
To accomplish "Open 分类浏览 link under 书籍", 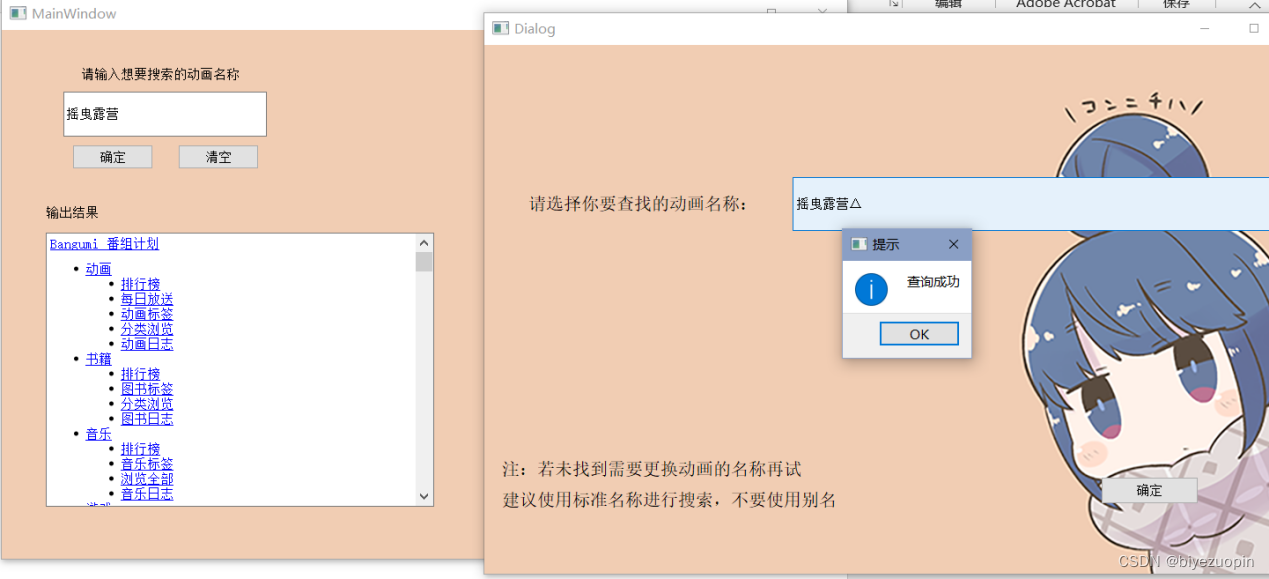I will pyautogui.click(x=147, y=404).
